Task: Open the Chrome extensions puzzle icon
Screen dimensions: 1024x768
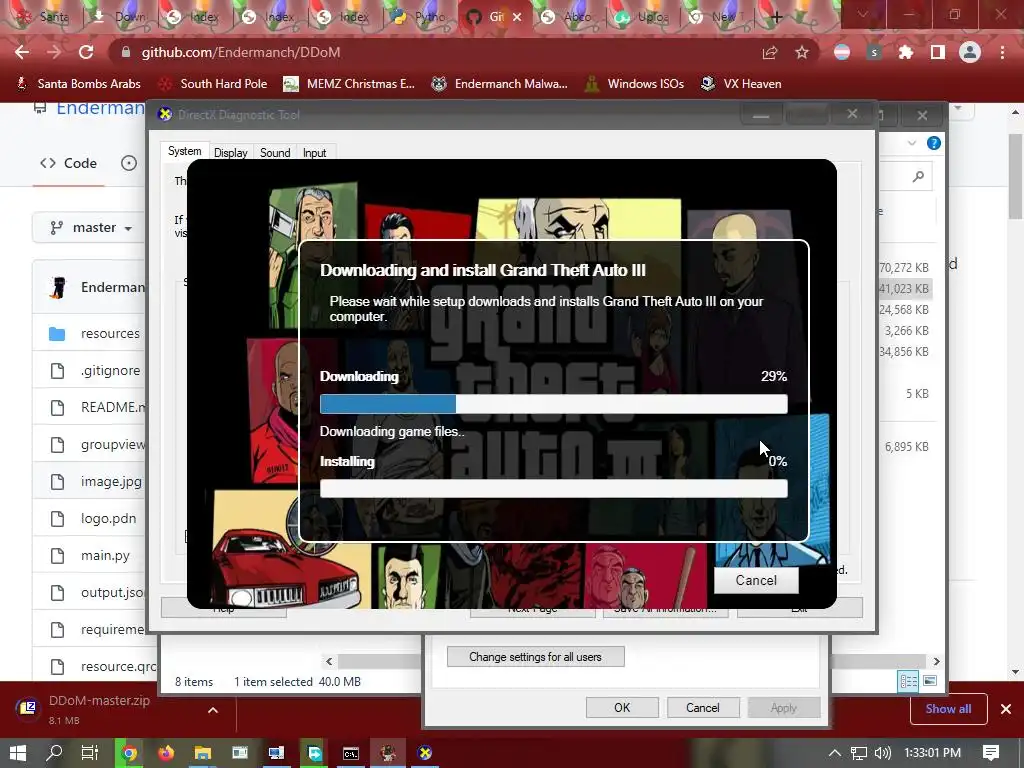Action: point(906,52)
